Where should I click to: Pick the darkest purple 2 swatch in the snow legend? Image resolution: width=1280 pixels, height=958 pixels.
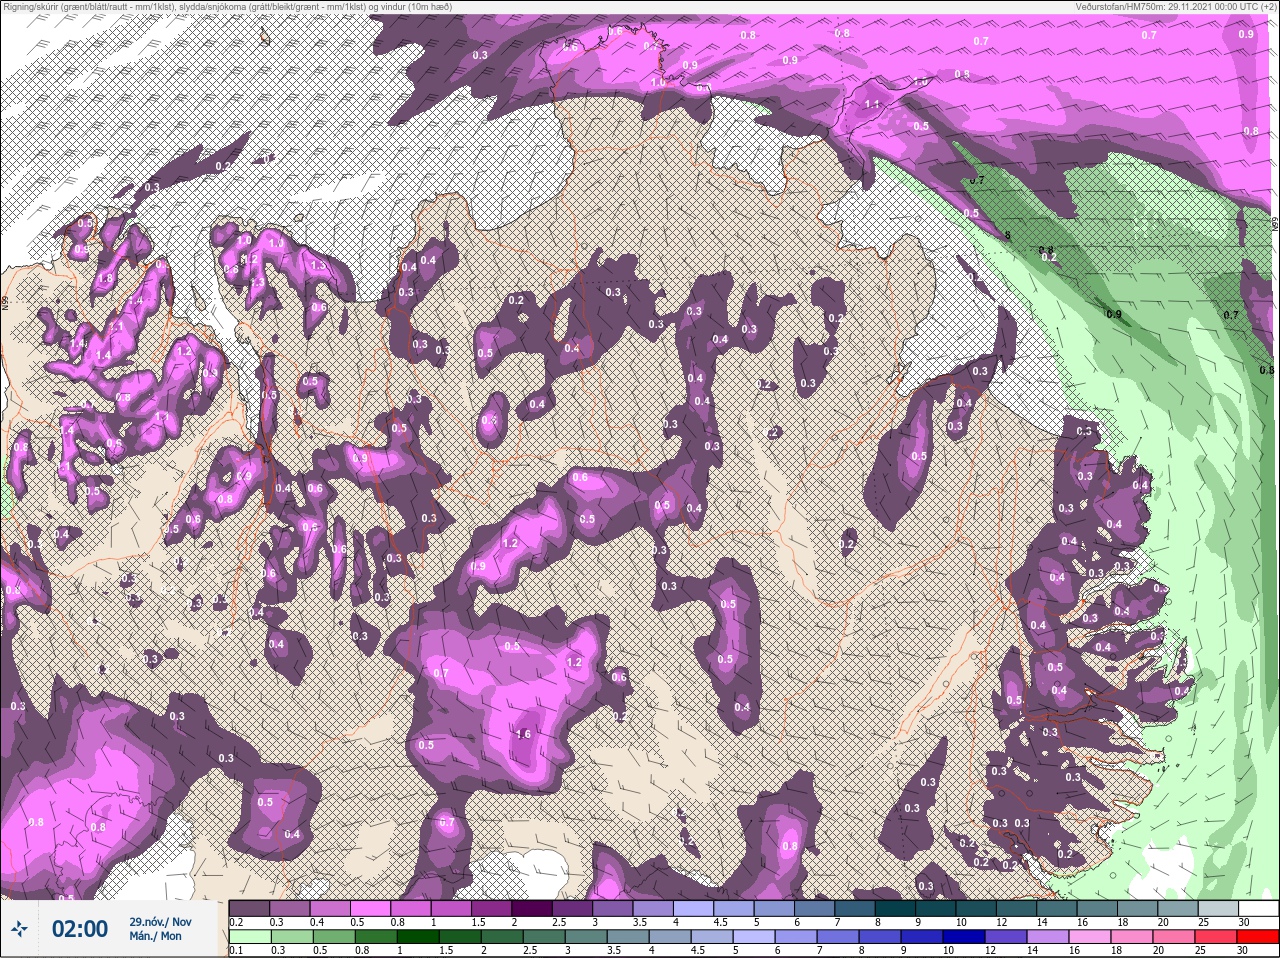[x=532, y=907]
